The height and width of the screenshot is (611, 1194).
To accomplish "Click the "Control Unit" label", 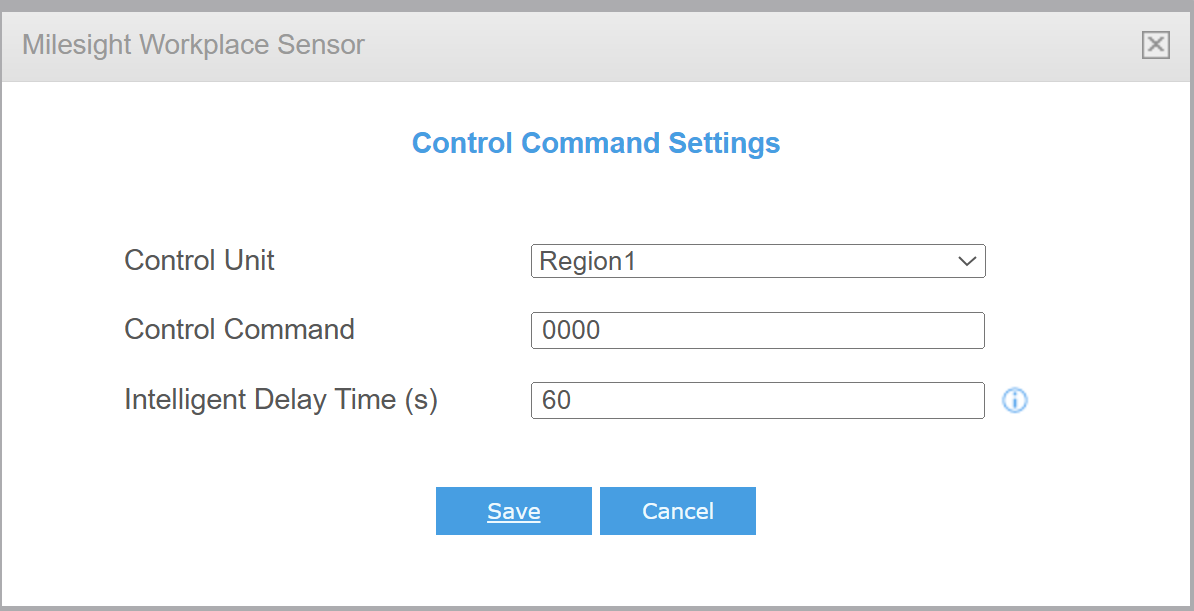I will (199, 261).
